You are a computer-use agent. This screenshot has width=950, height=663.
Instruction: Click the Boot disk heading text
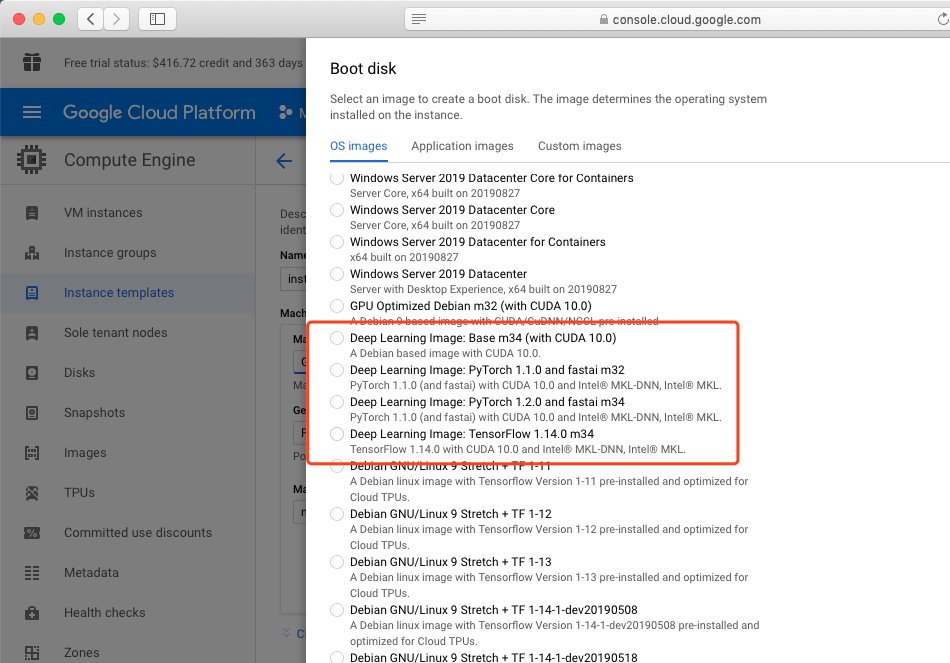click(363, 68)
